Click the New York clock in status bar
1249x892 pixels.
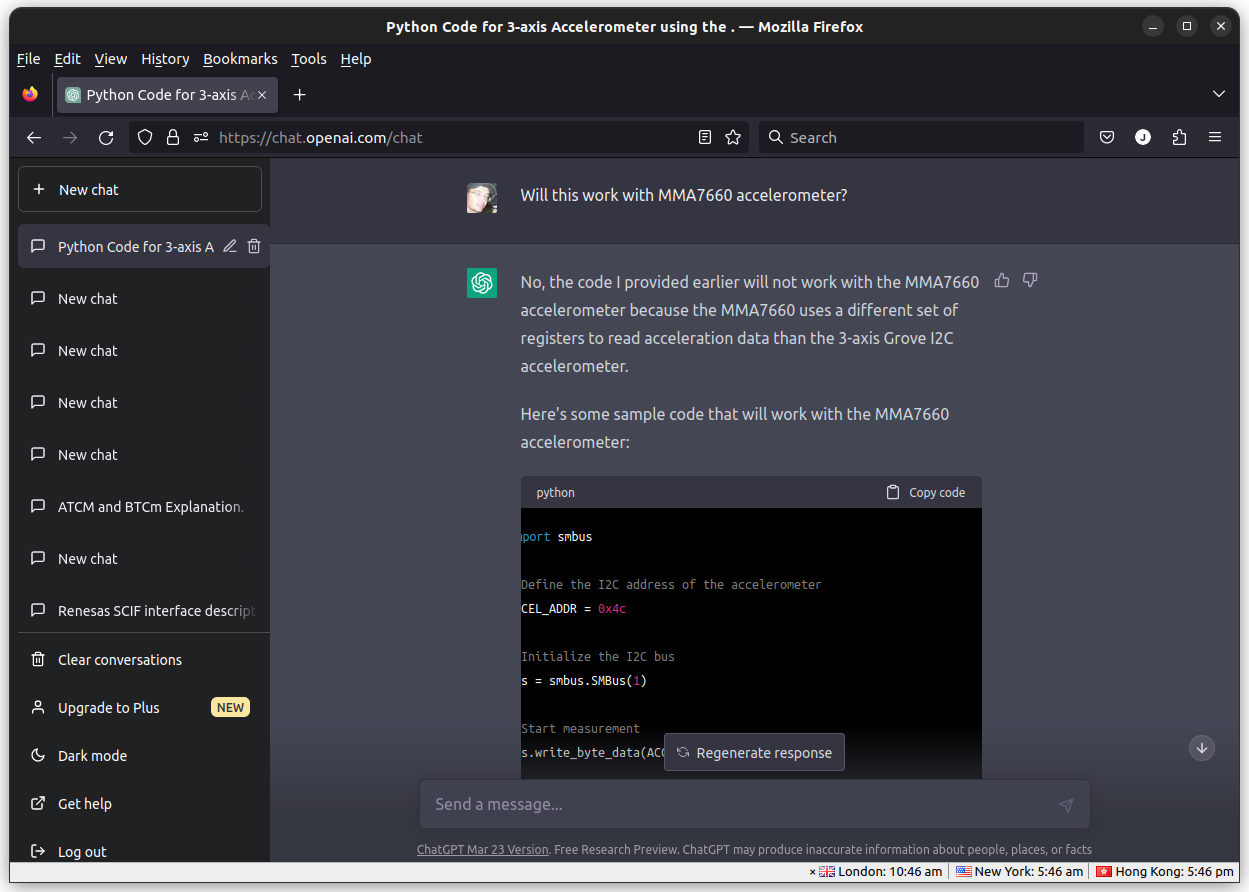pos(1020,872)
